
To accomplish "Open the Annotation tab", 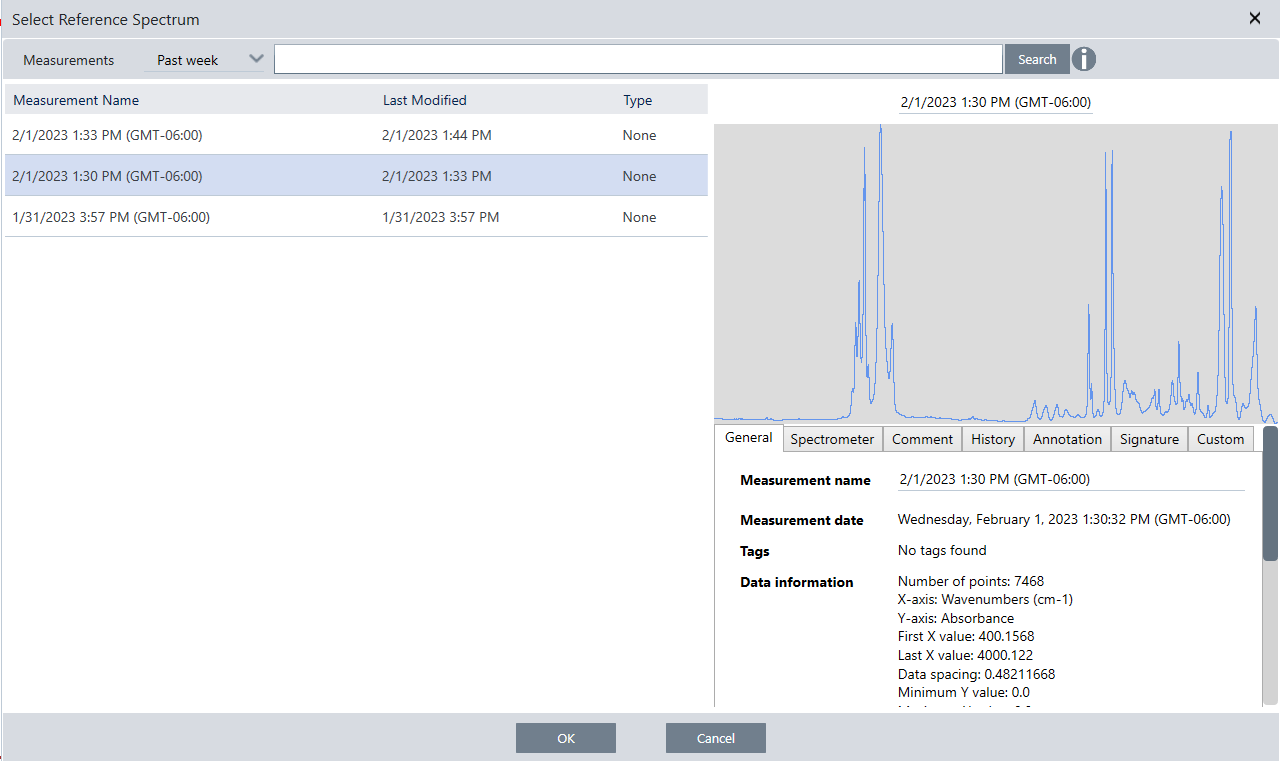I will coord(1067,439).
